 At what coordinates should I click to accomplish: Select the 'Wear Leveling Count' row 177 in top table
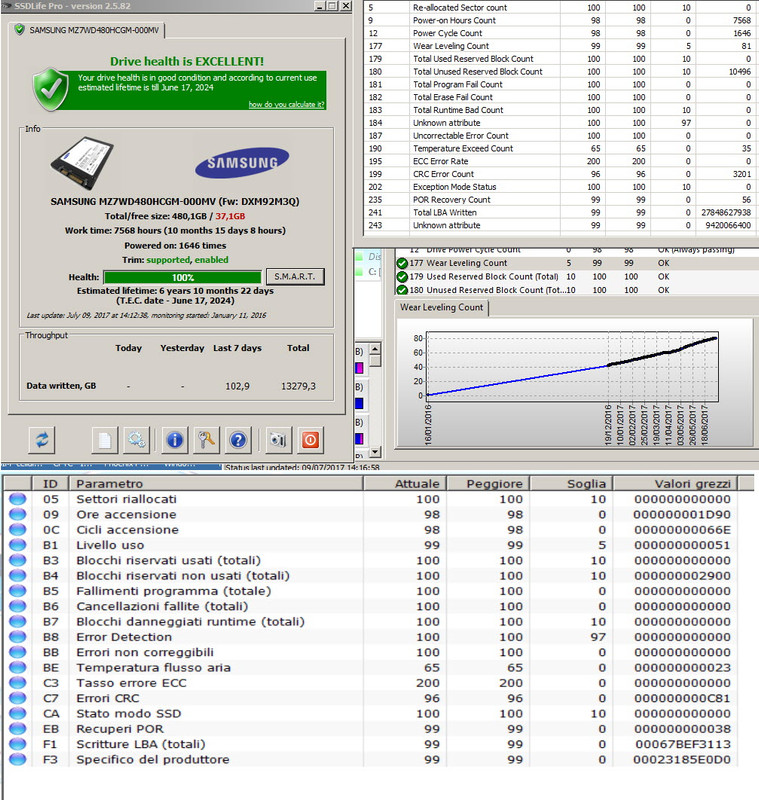tap(560, 46)
